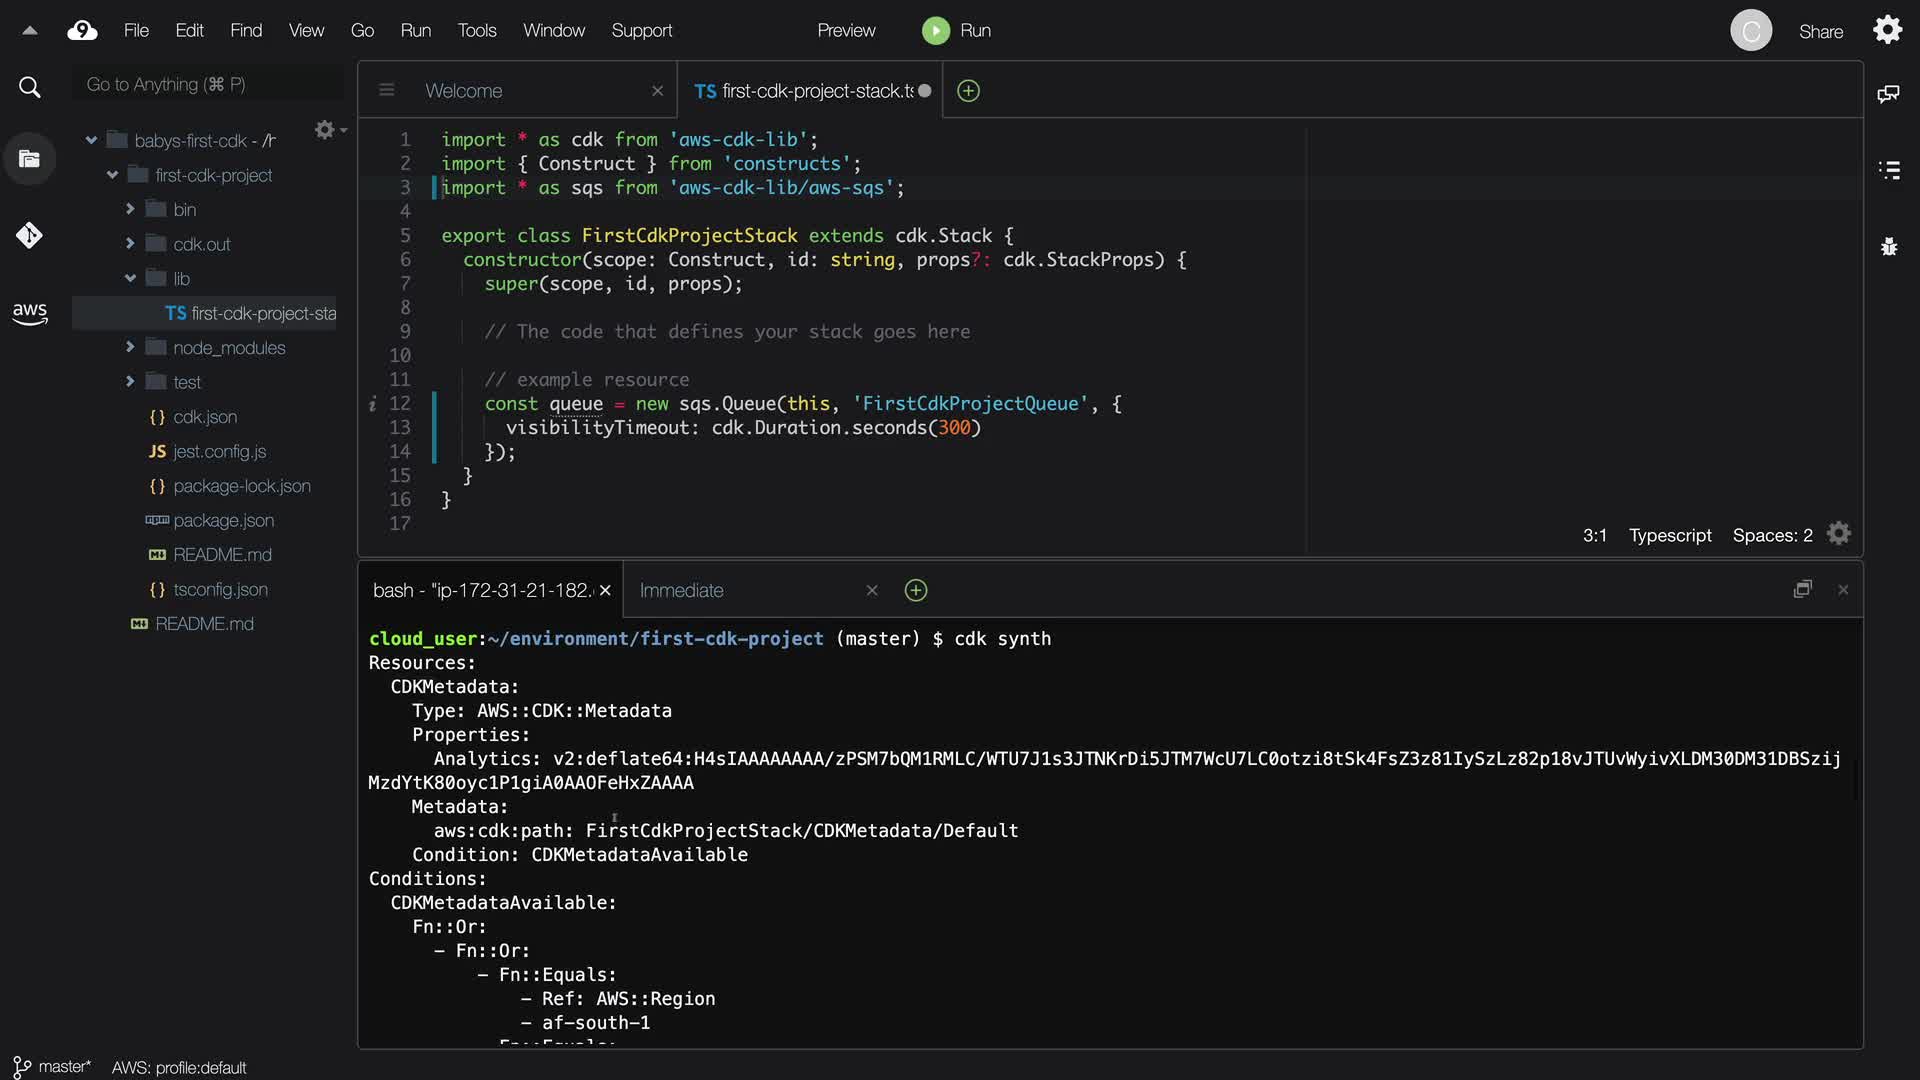Viewport: 1920px width, 1080px height.
Task: Collapse the lib folder
Action: [130, 279]
